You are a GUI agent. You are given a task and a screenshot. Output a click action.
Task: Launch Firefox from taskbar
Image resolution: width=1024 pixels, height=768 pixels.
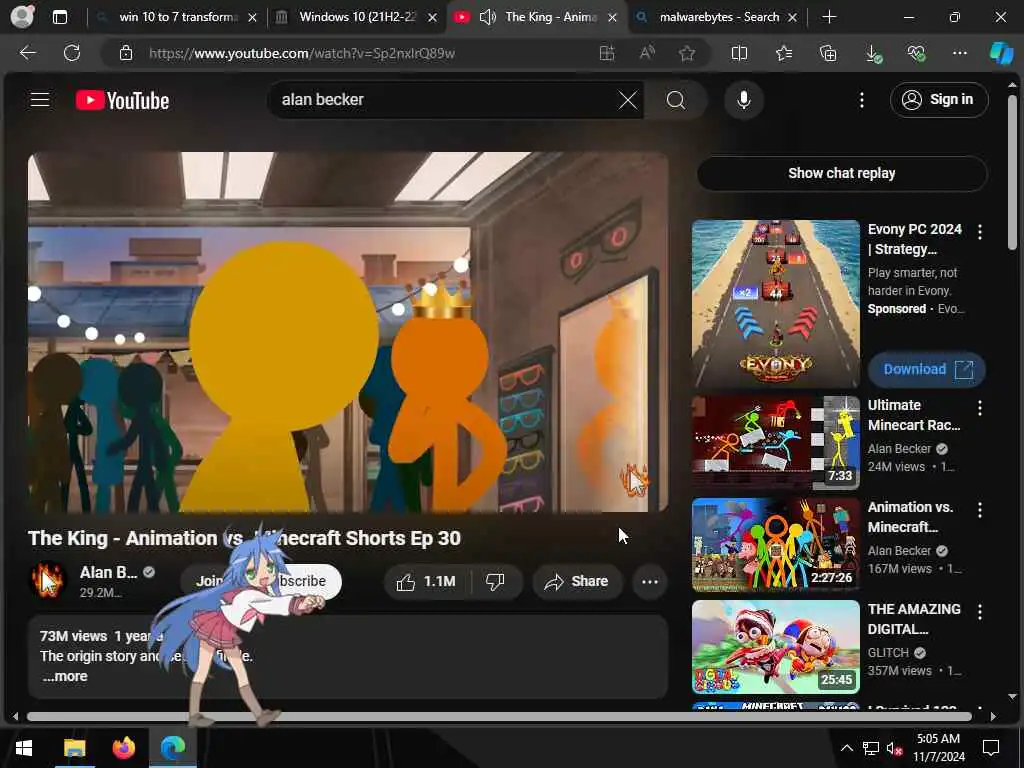pos(123,748)
